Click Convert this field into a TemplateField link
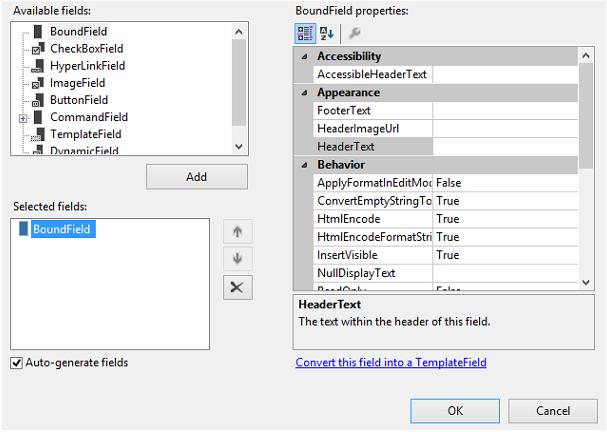The width and height of the screenshot is (607, 432). (391, 362)
